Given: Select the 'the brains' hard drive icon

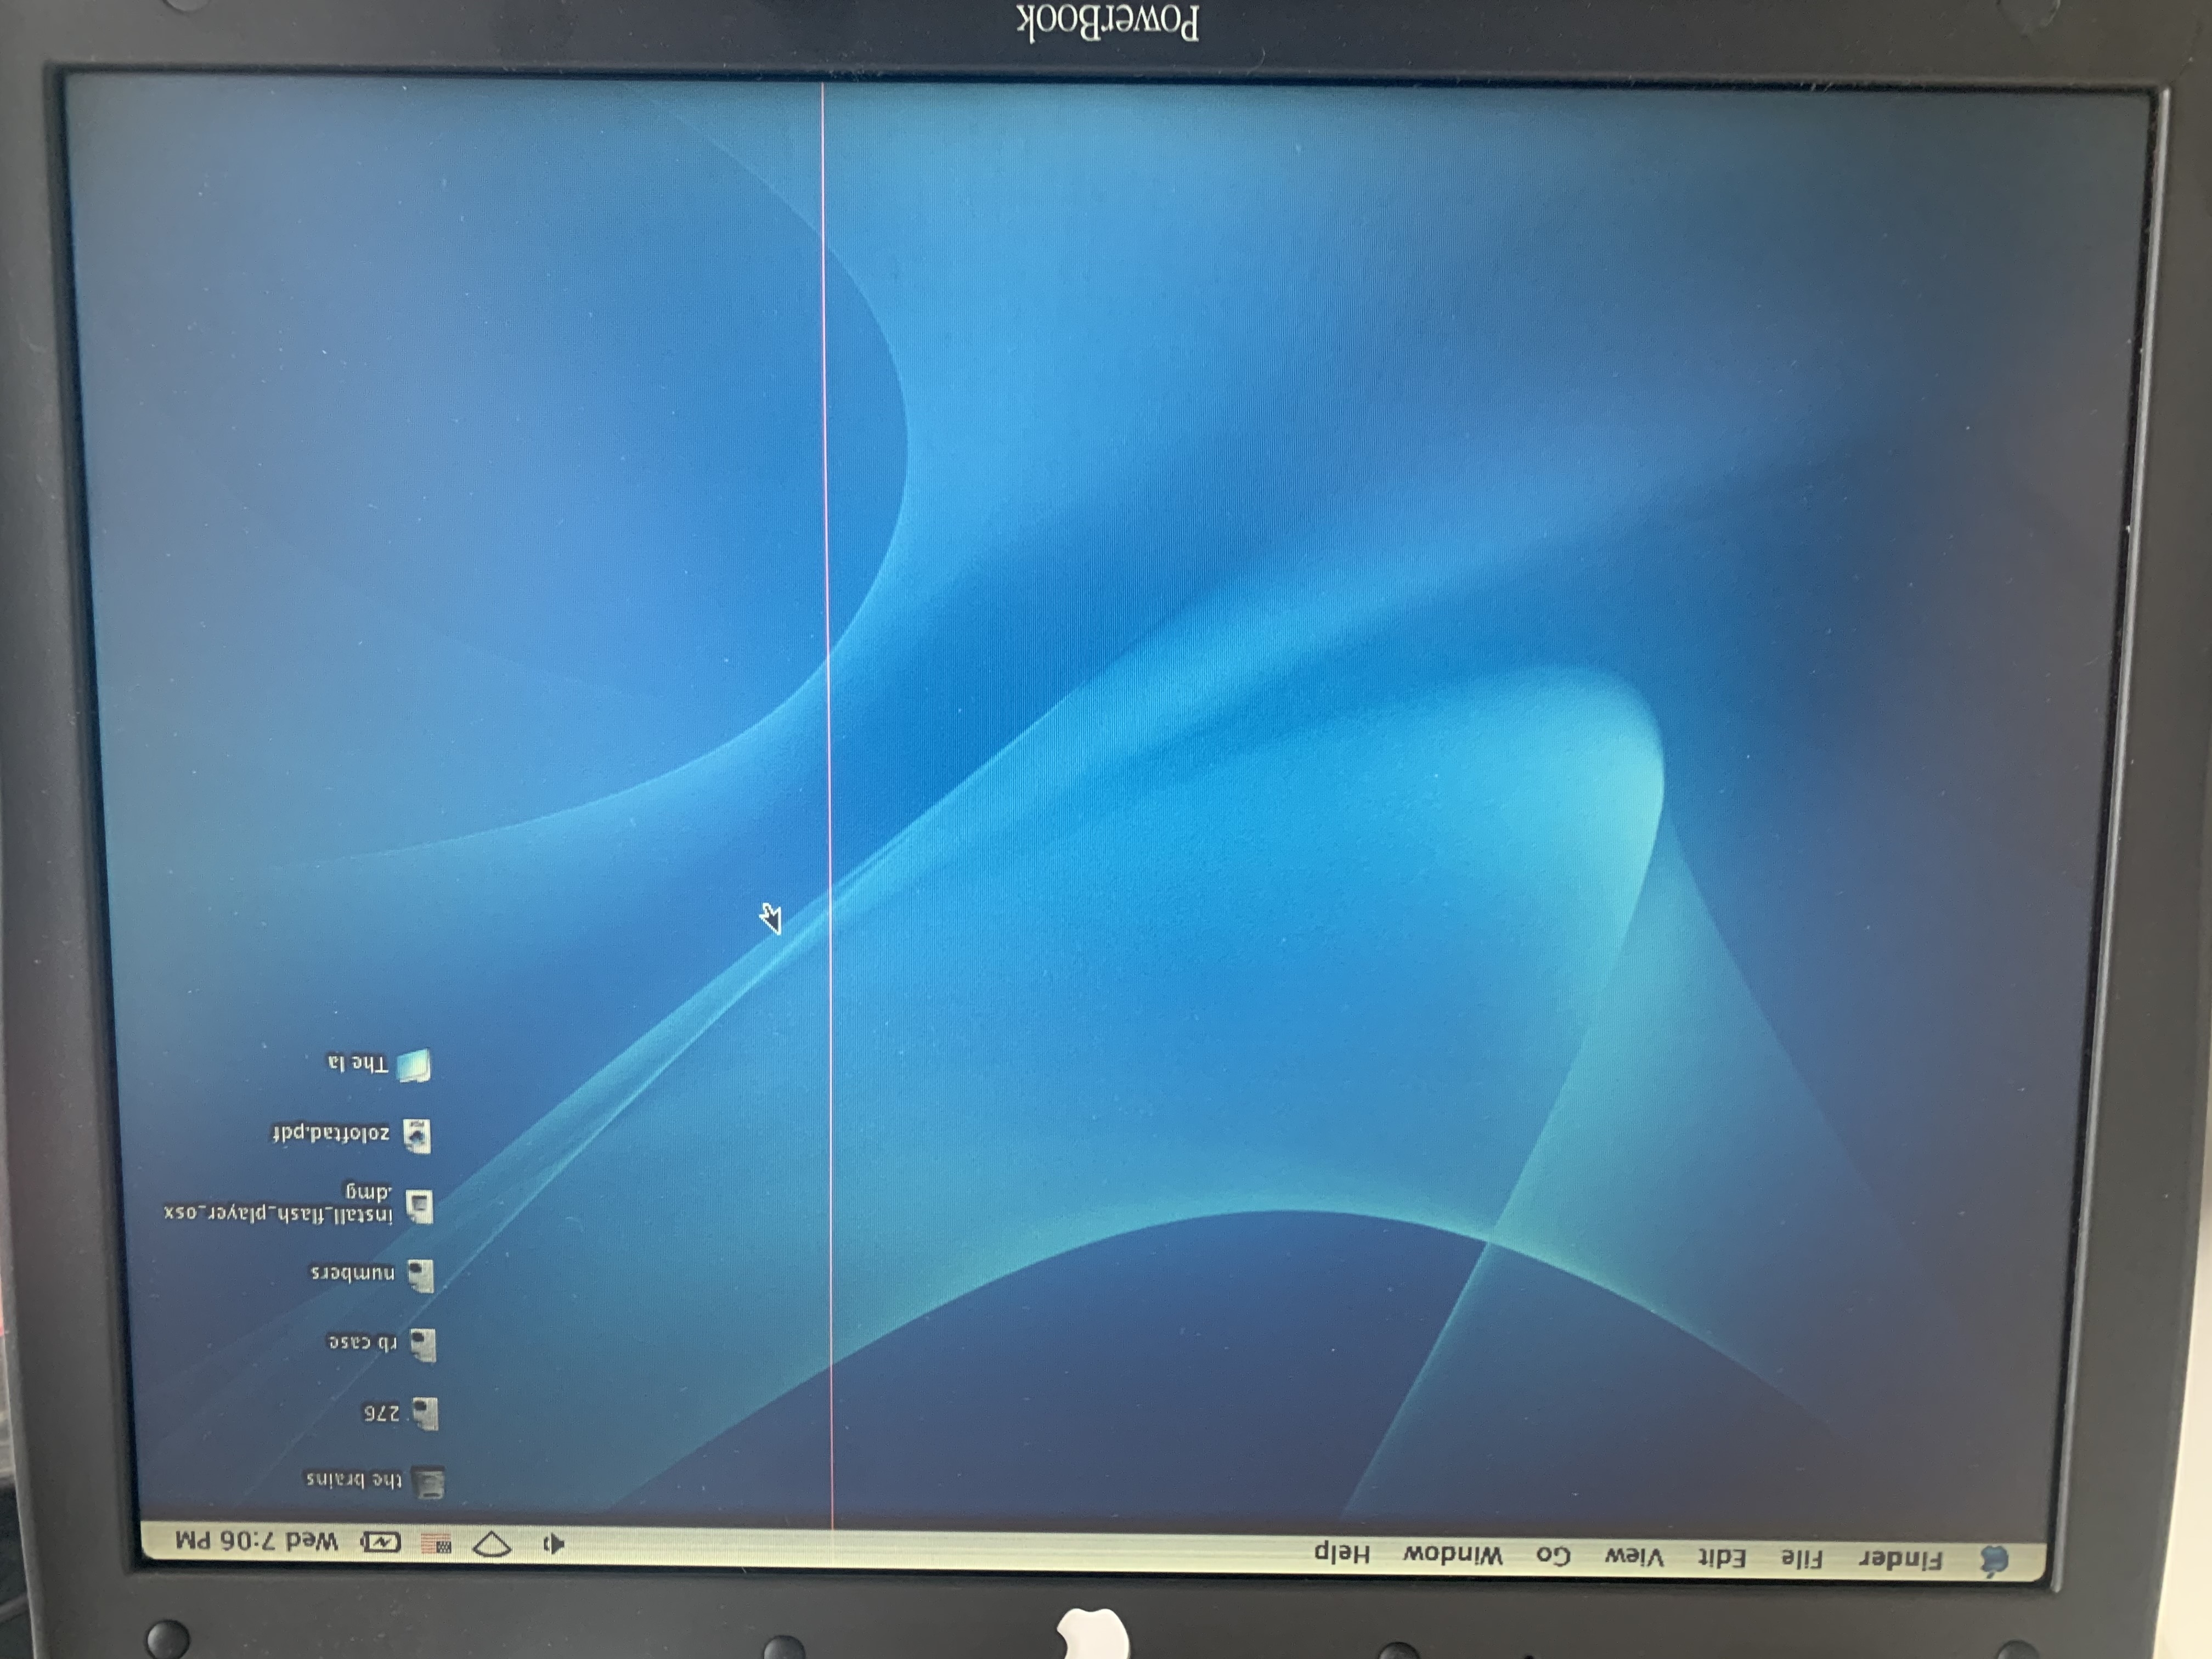Looking at the screenshot, I should coord(429,1482).
